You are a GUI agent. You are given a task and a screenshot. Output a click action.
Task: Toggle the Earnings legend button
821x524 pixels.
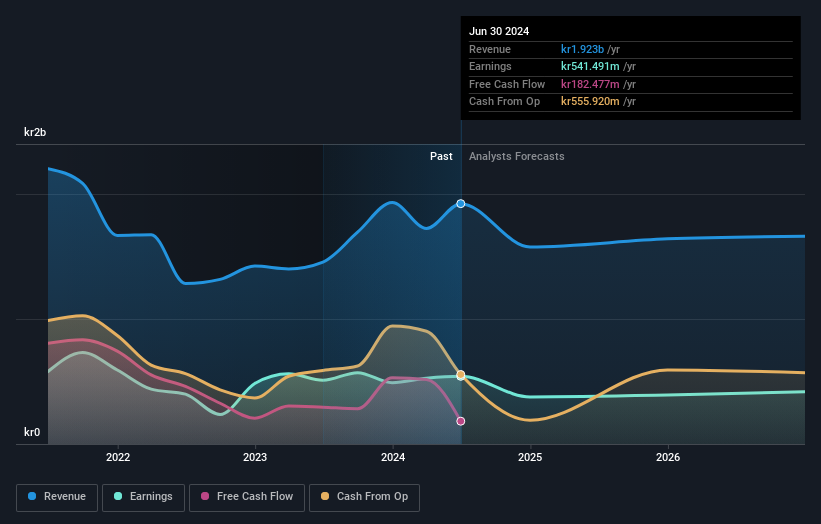[x=143, y=497]
